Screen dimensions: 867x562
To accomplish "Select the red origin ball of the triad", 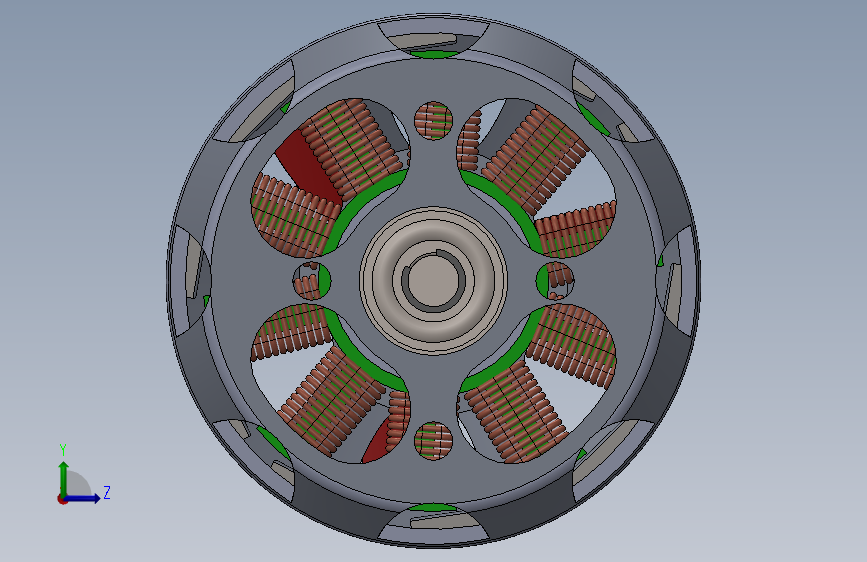I will pos(62,499).
